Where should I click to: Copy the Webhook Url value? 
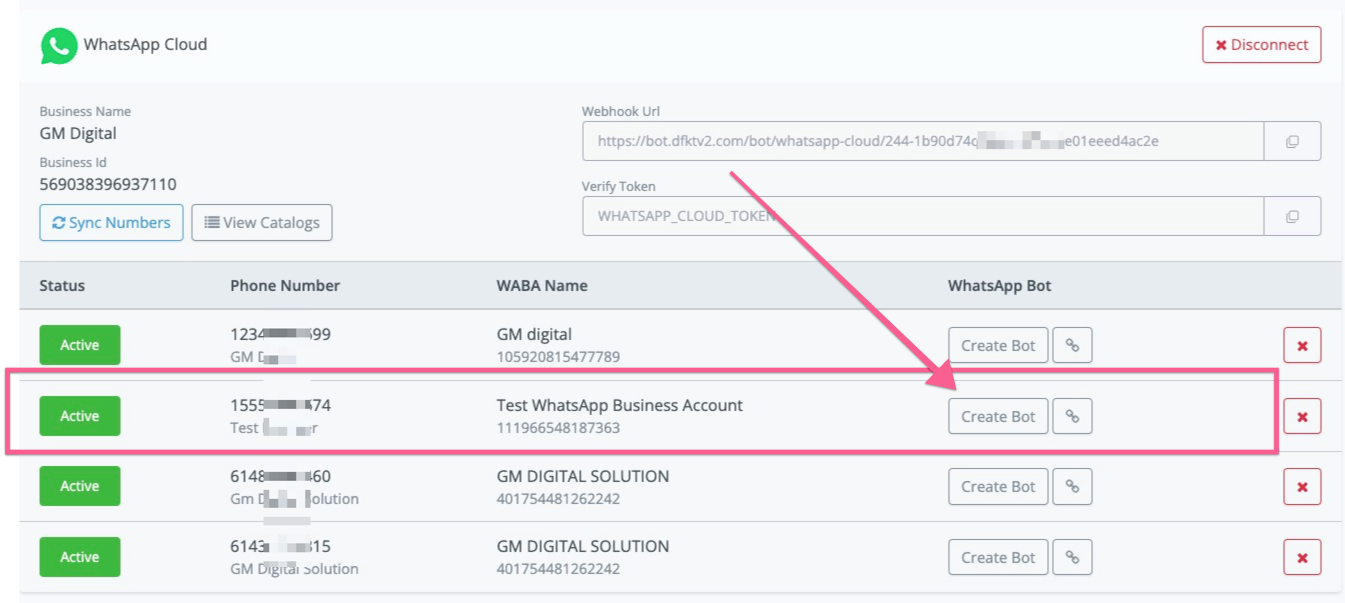[1292, 141]
